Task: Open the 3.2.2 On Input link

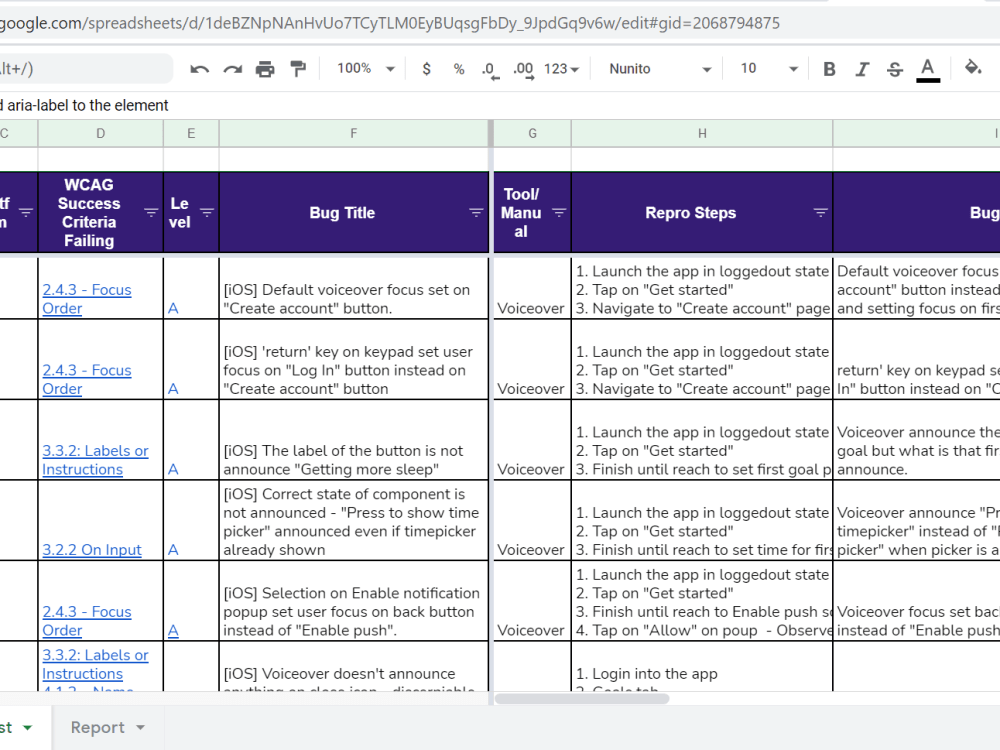Action: click(92, 550)
